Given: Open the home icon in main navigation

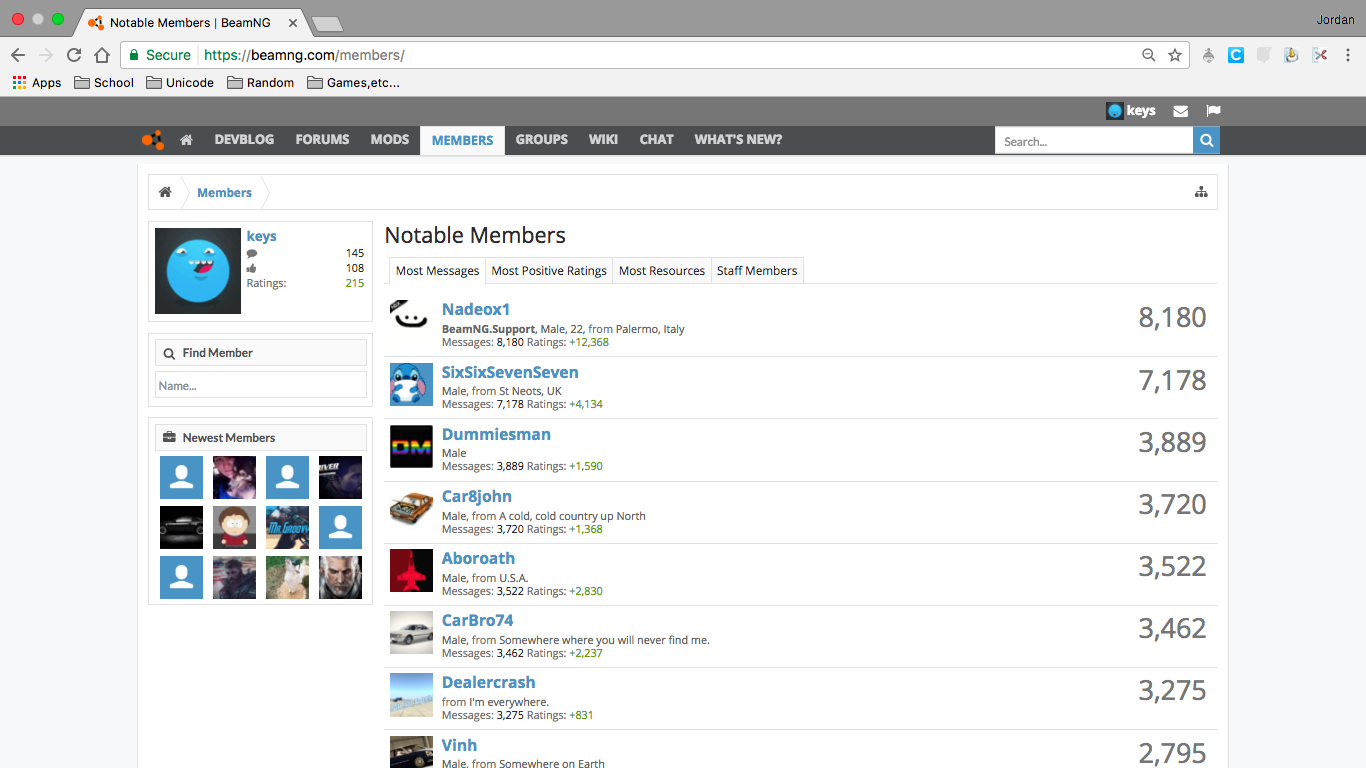Looking at the screenshot, I should [186, 140].
